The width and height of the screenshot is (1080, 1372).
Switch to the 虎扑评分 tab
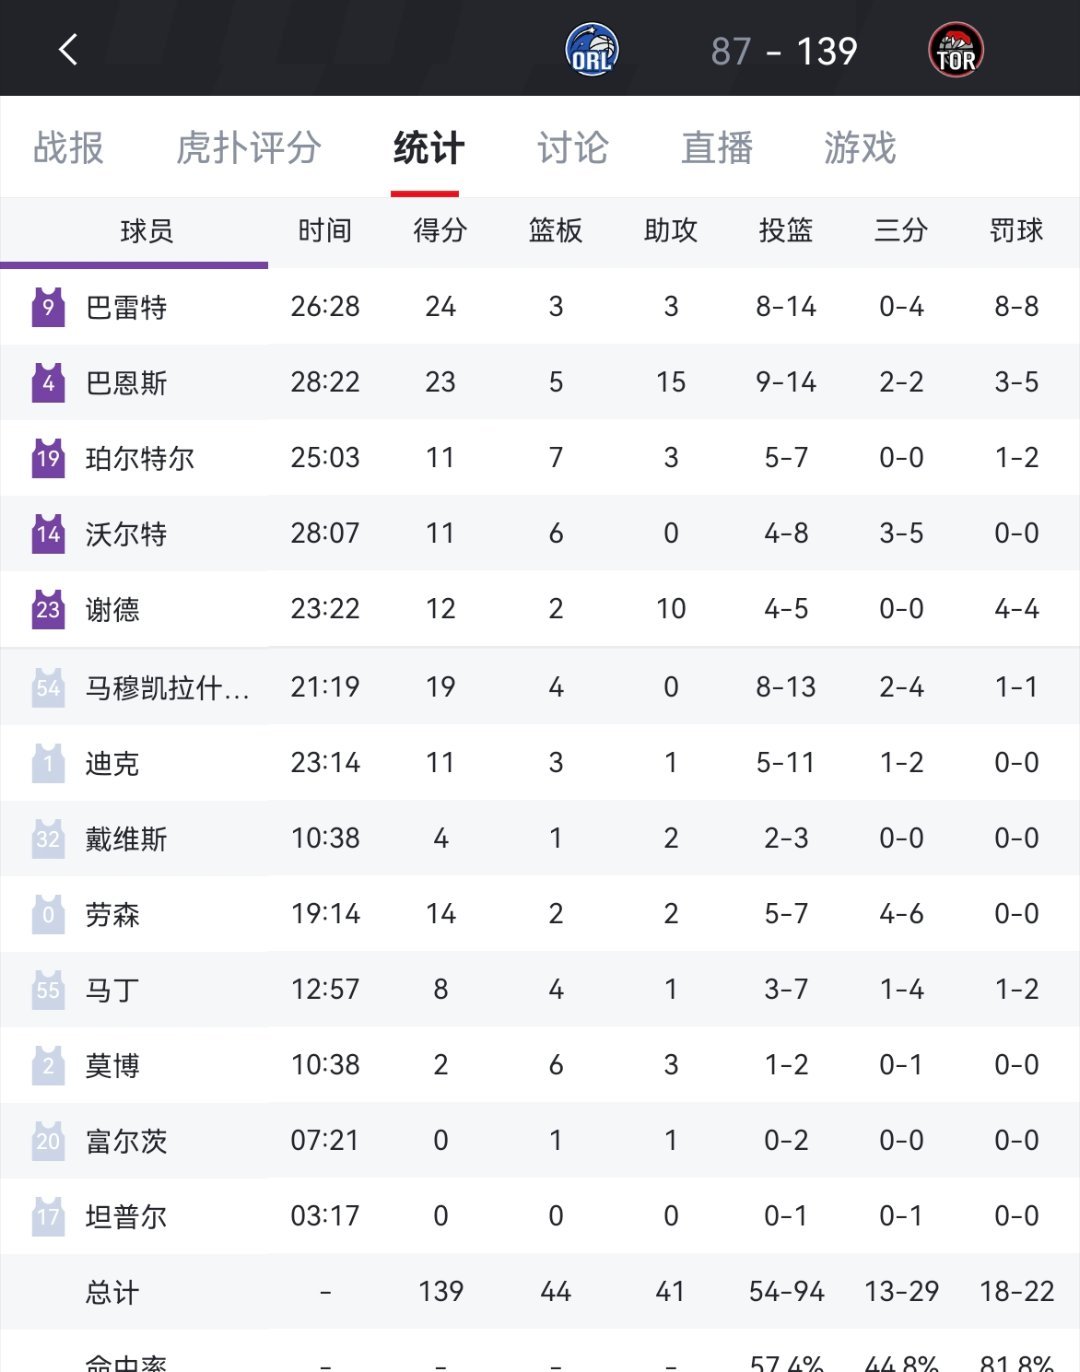(248, 148)
